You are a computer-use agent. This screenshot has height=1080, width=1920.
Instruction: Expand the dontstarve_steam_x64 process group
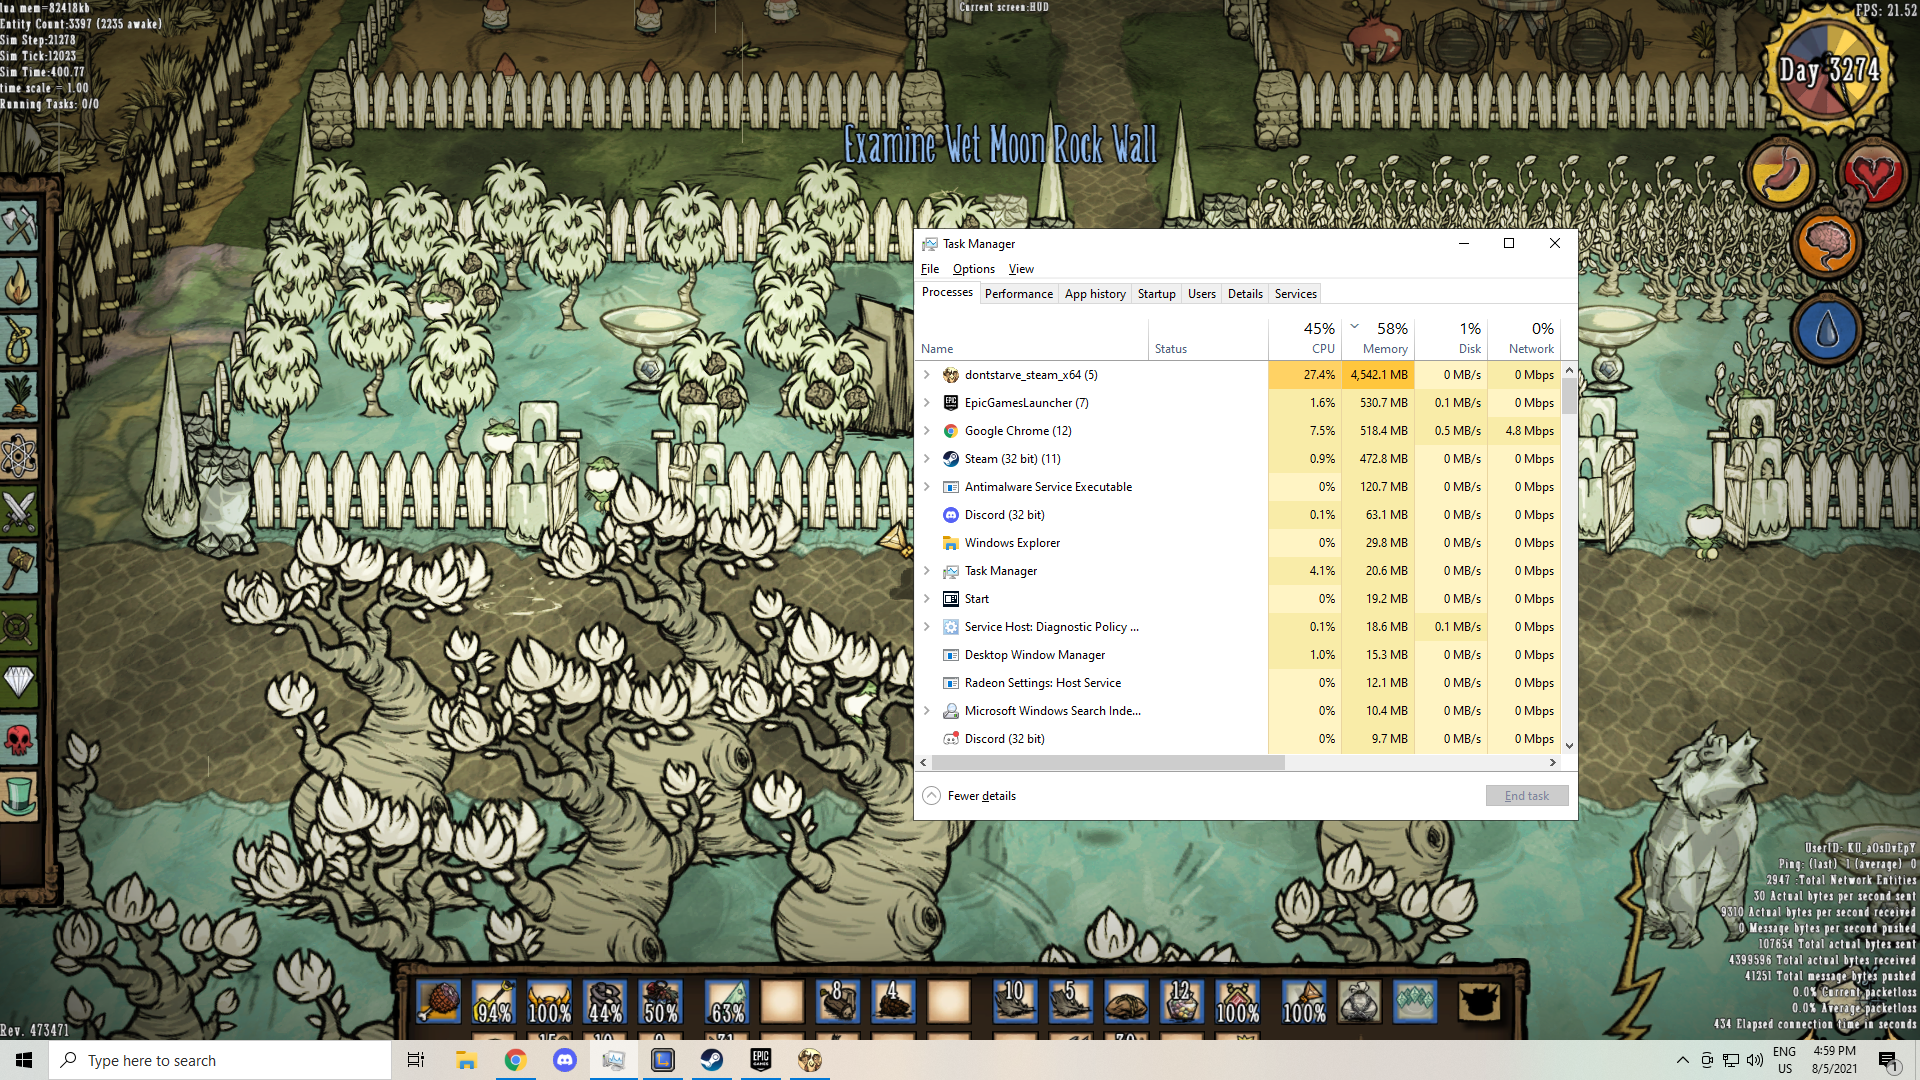(x=927, y=375)
